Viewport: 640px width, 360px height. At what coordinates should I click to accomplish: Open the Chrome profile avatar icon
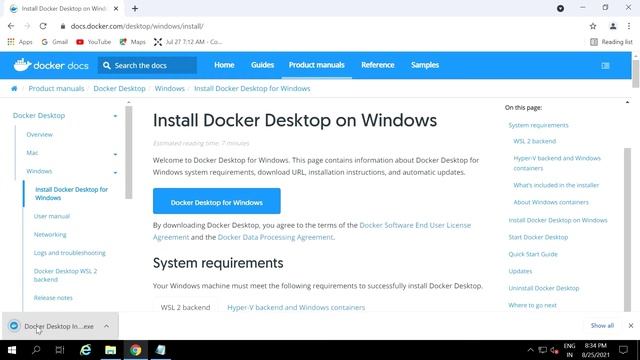pyautogui.click(x=613, y=26)
